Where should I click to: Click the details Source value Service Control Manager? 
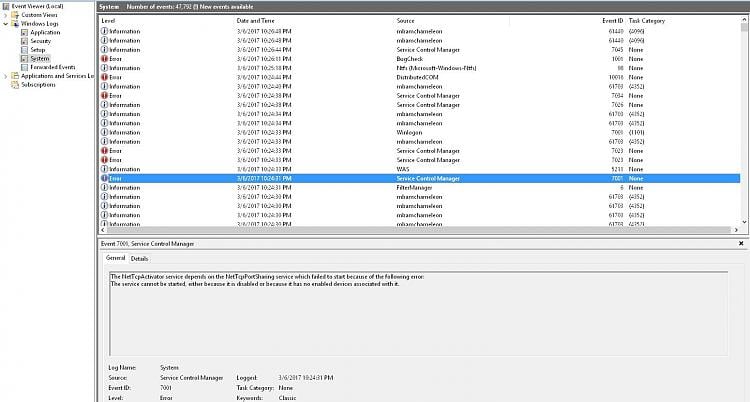[191, 378]
